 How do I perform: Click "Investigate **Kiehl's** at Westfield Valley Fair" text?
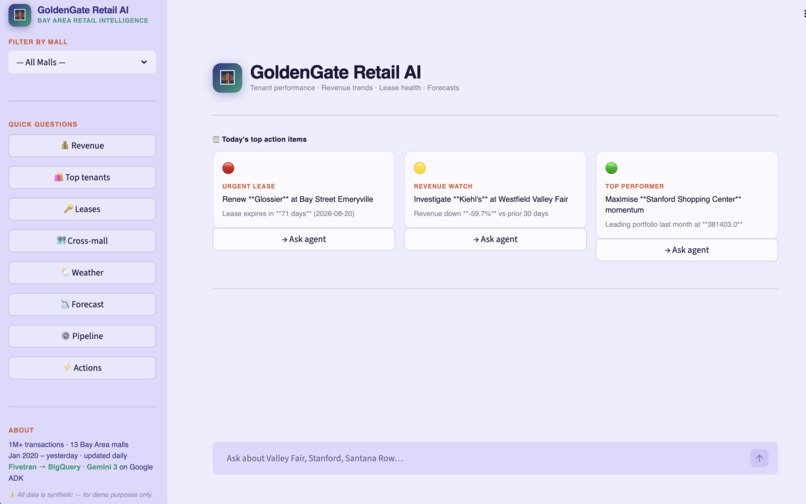pos(491,199)
